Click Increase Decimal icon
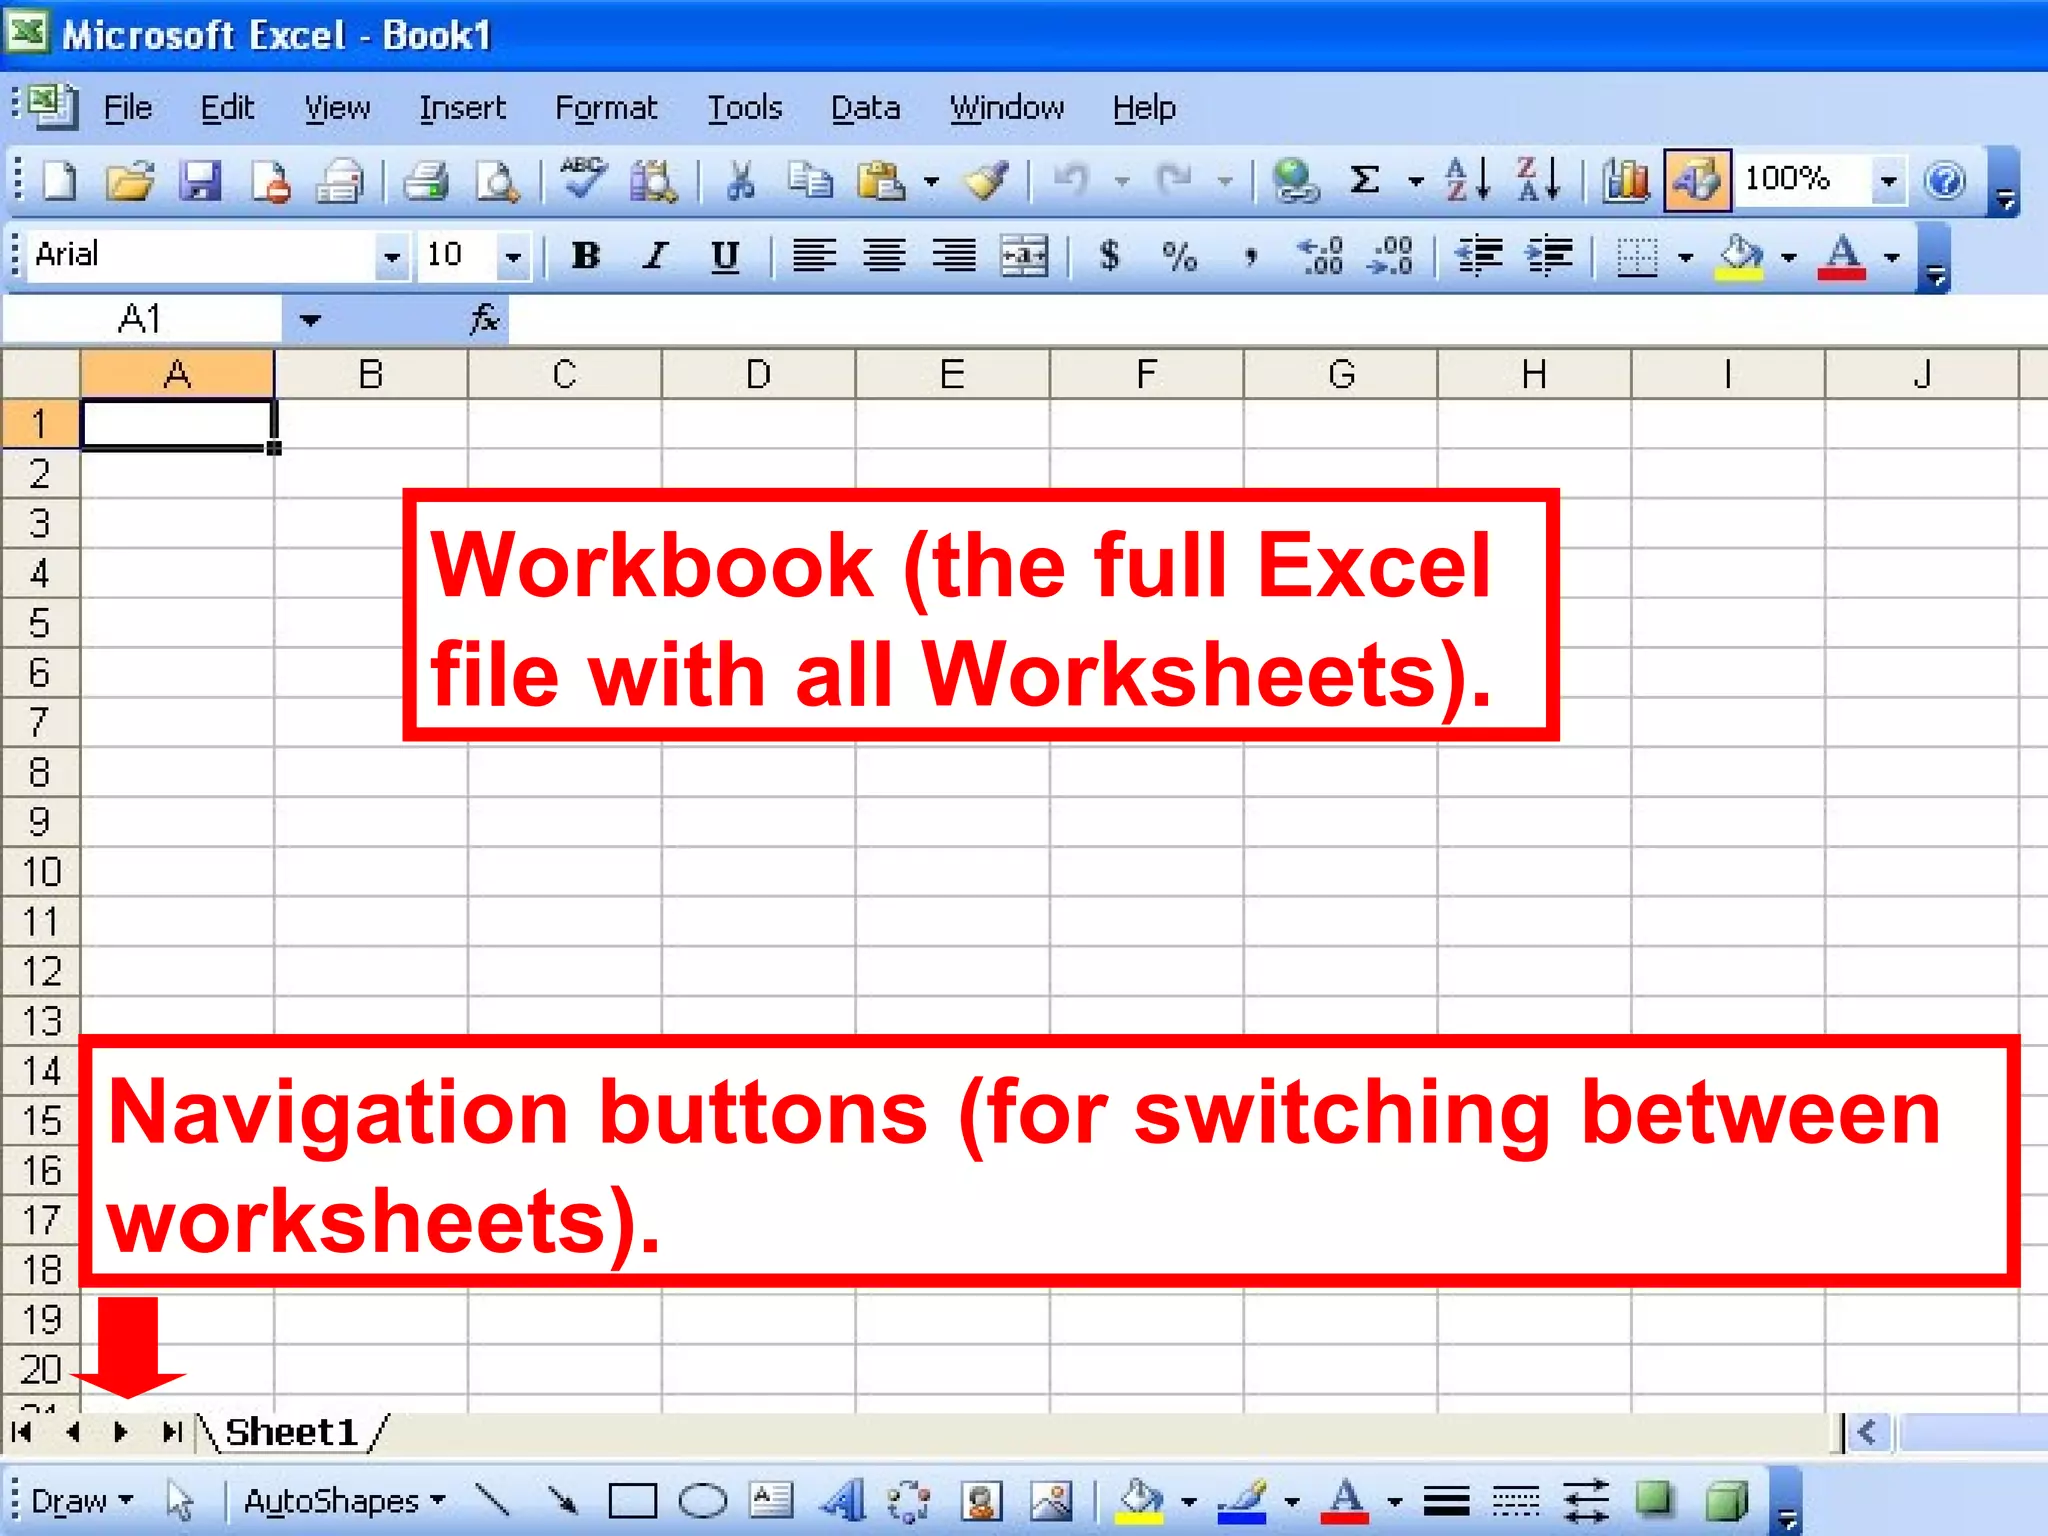The image size is (2048, 1536). click(x=1321, y=256)
